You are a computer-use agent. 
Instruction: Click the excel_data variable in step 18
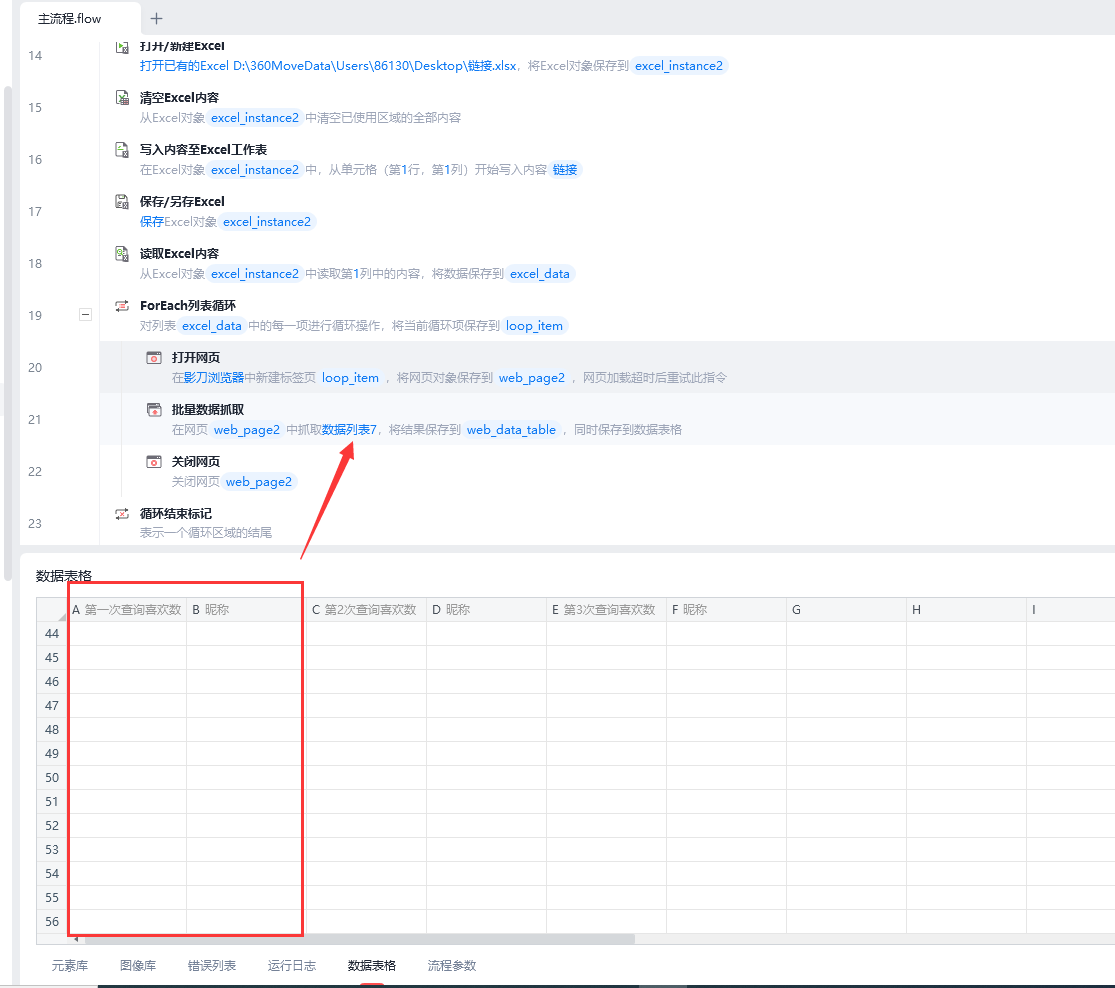[540, 274]
